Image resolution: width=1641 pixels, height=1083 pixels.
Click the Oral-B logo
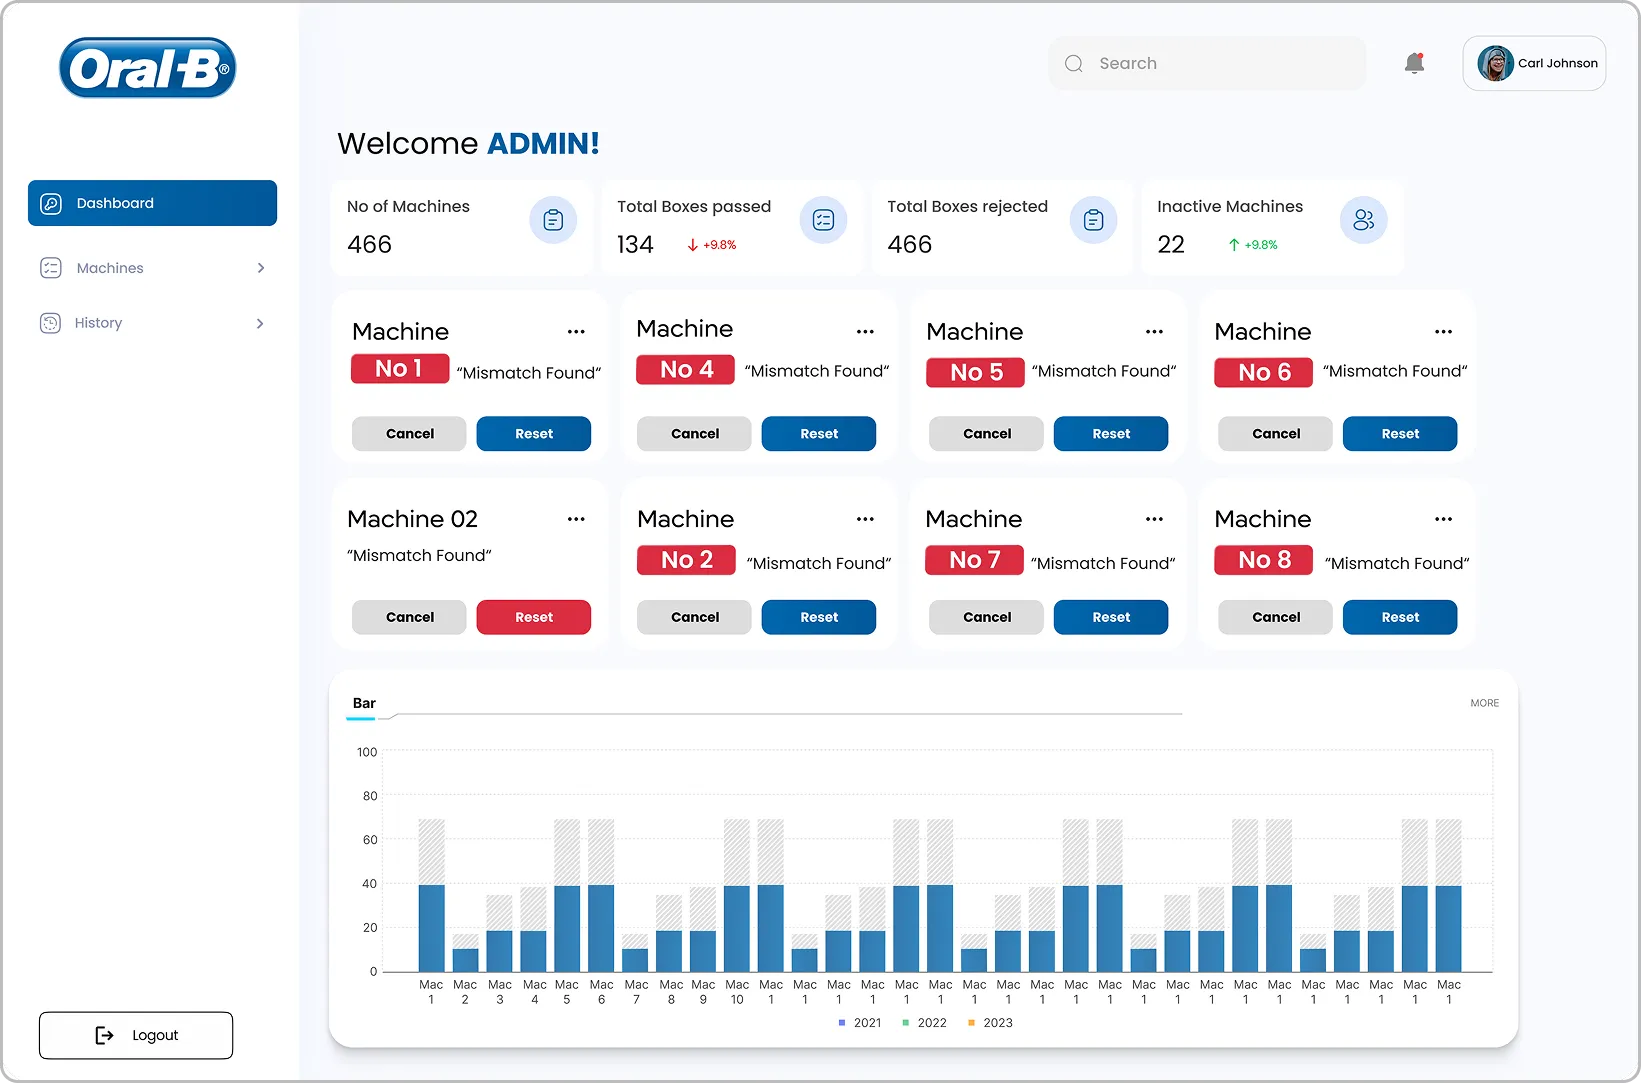[x=148, y=68]
